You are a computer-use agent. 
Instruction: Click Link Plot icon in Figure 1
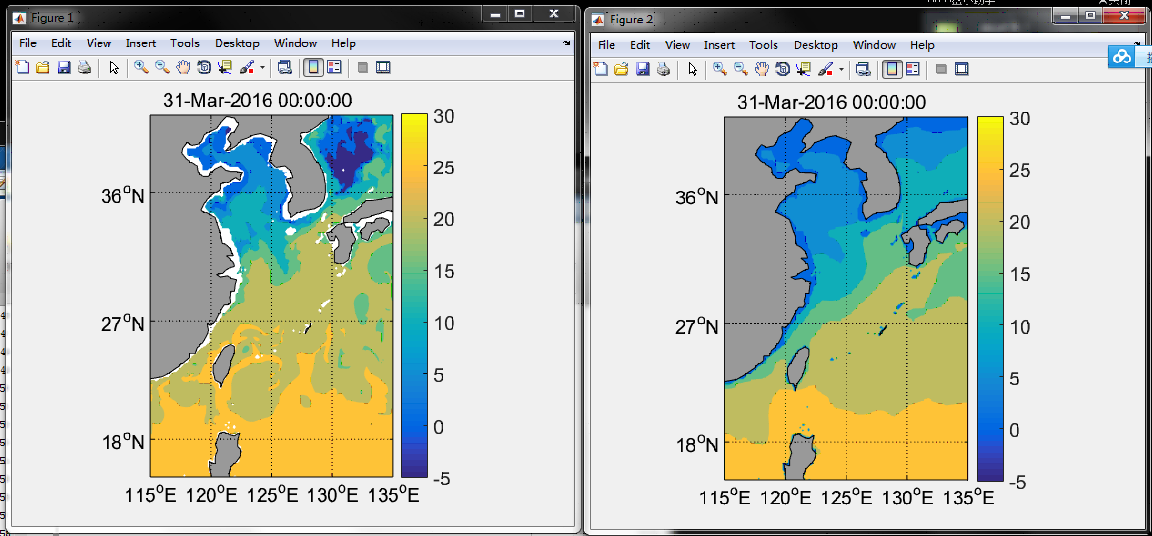[285, 68]
